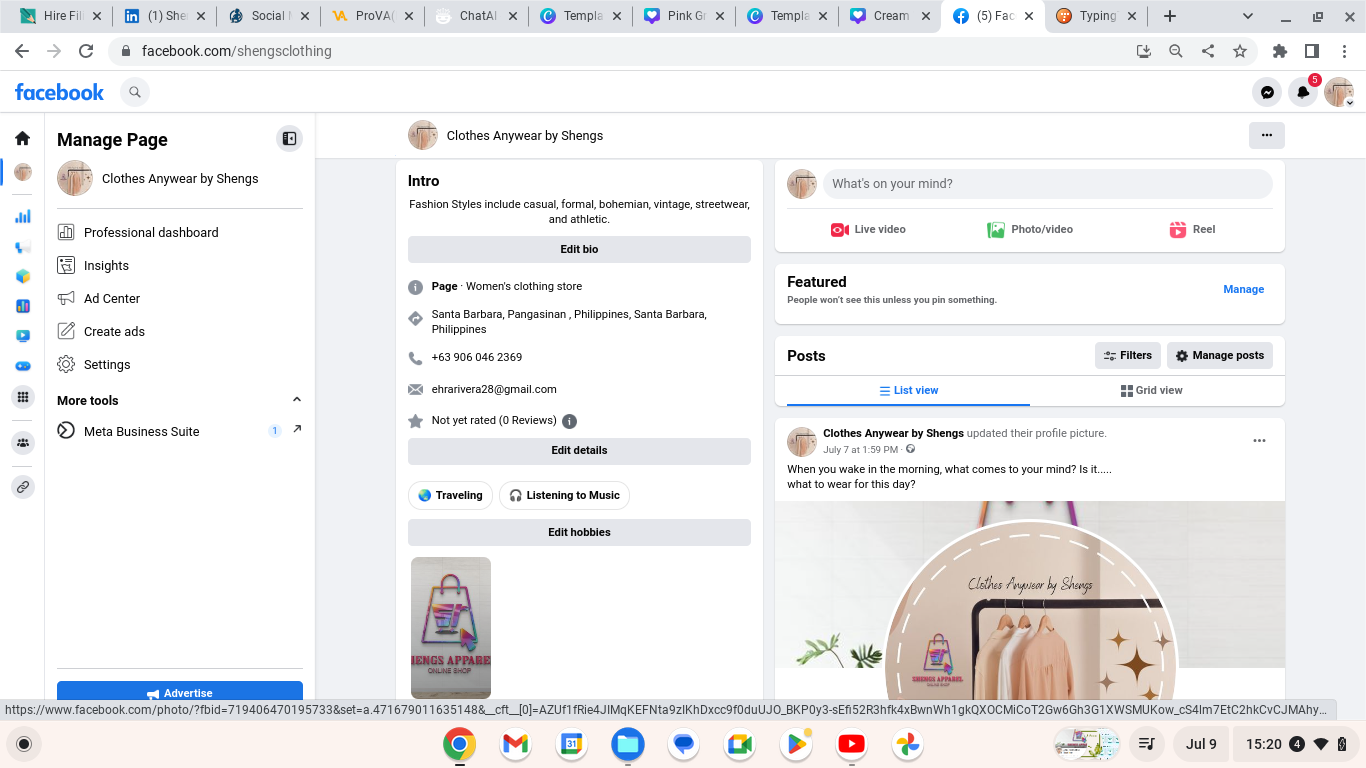Add a Photo/video to a post
The image size is (1366, 768).
click(1030, 229)
